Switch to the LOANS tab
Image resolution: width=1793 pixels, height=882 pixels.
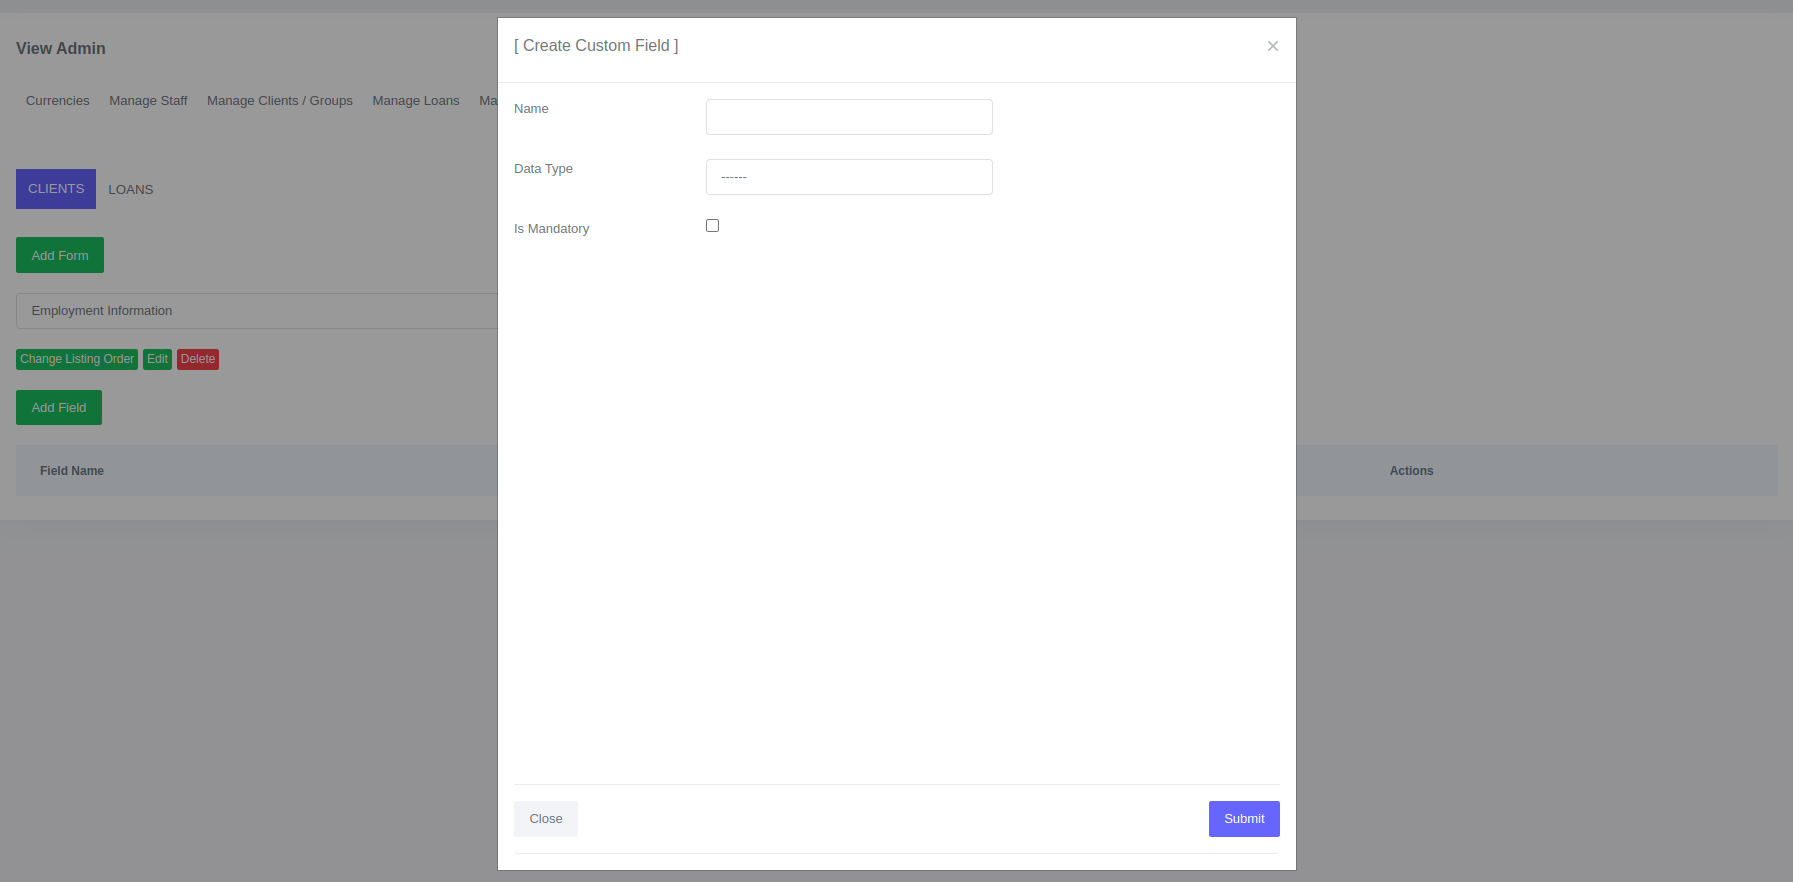(x=131, y=190)
